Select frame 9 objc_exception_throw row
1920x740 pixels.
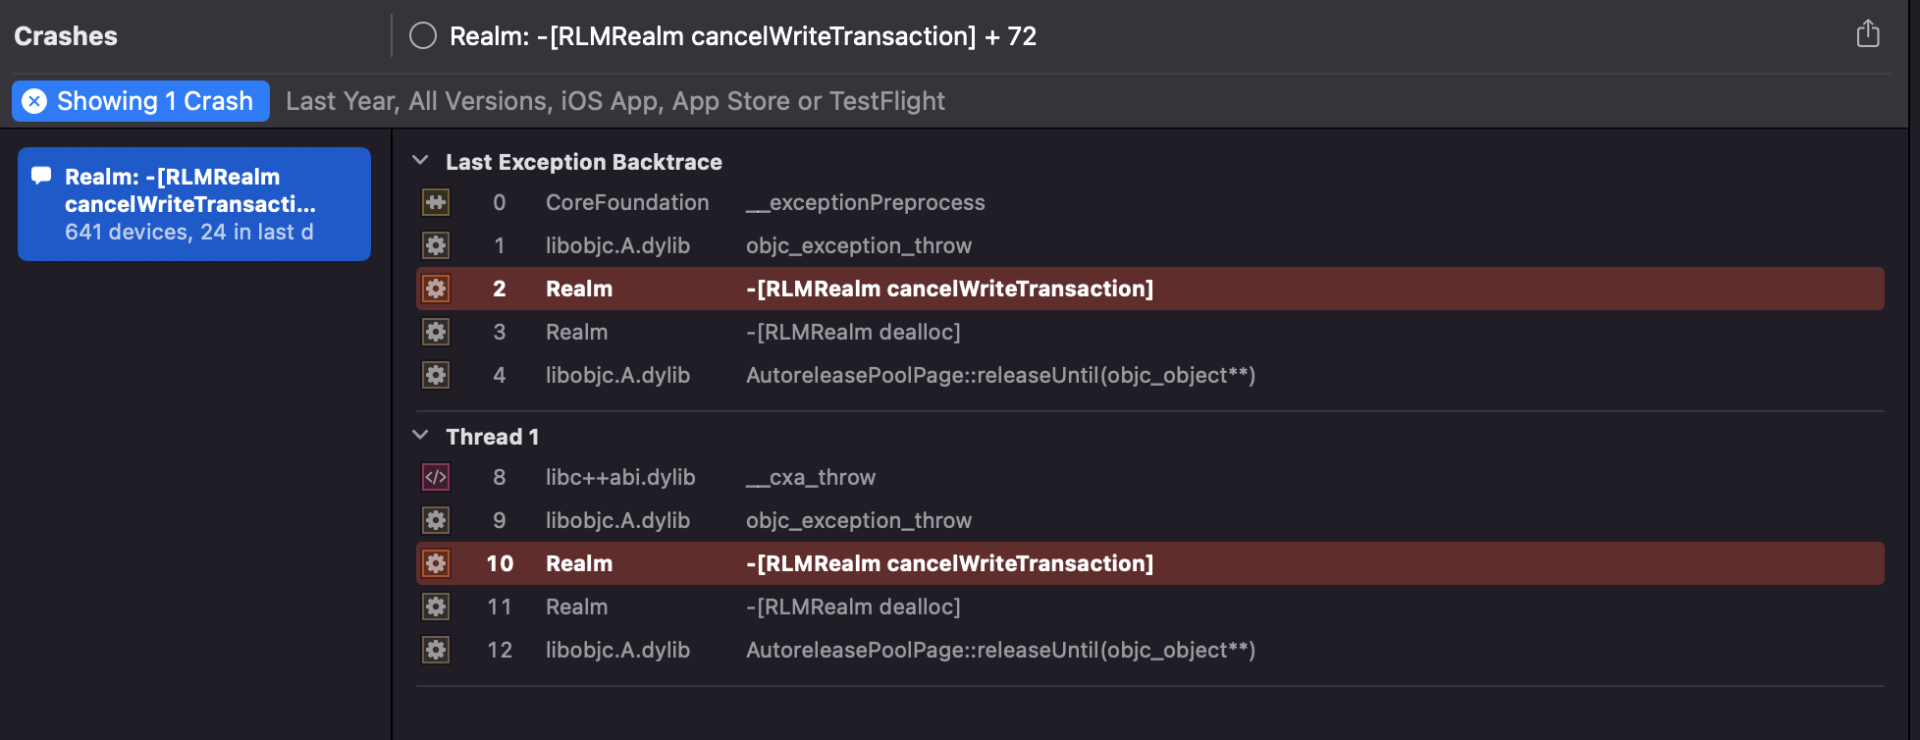[1150, 521]
